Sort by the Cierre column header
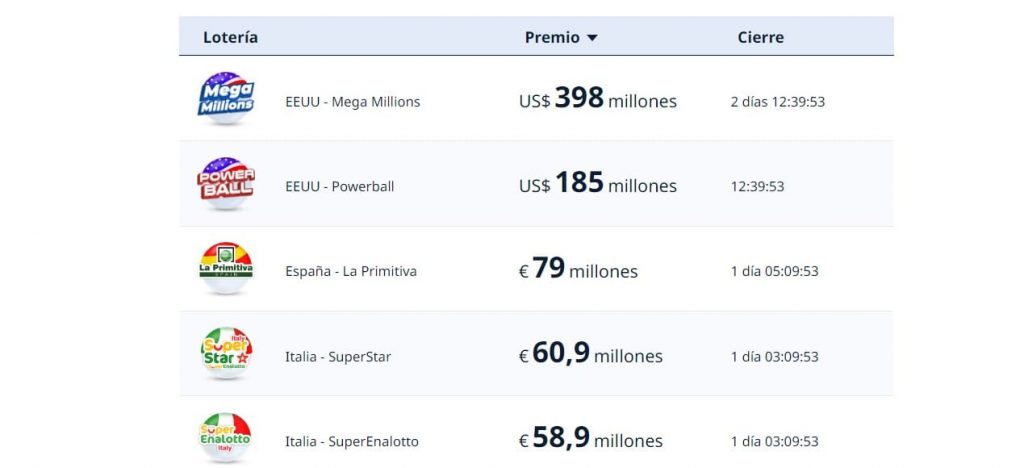This screenshot has width=1024, height=468. (760, 37)
